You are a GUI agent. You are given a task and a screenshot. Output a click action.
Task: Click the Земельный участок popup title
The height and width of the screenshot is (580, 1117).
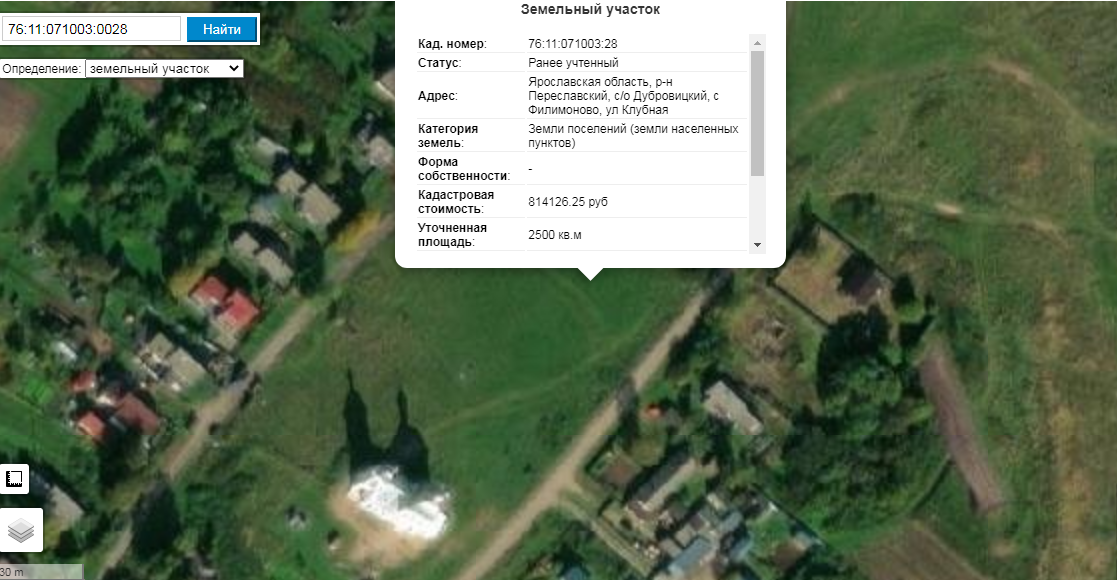coord(590,10)
